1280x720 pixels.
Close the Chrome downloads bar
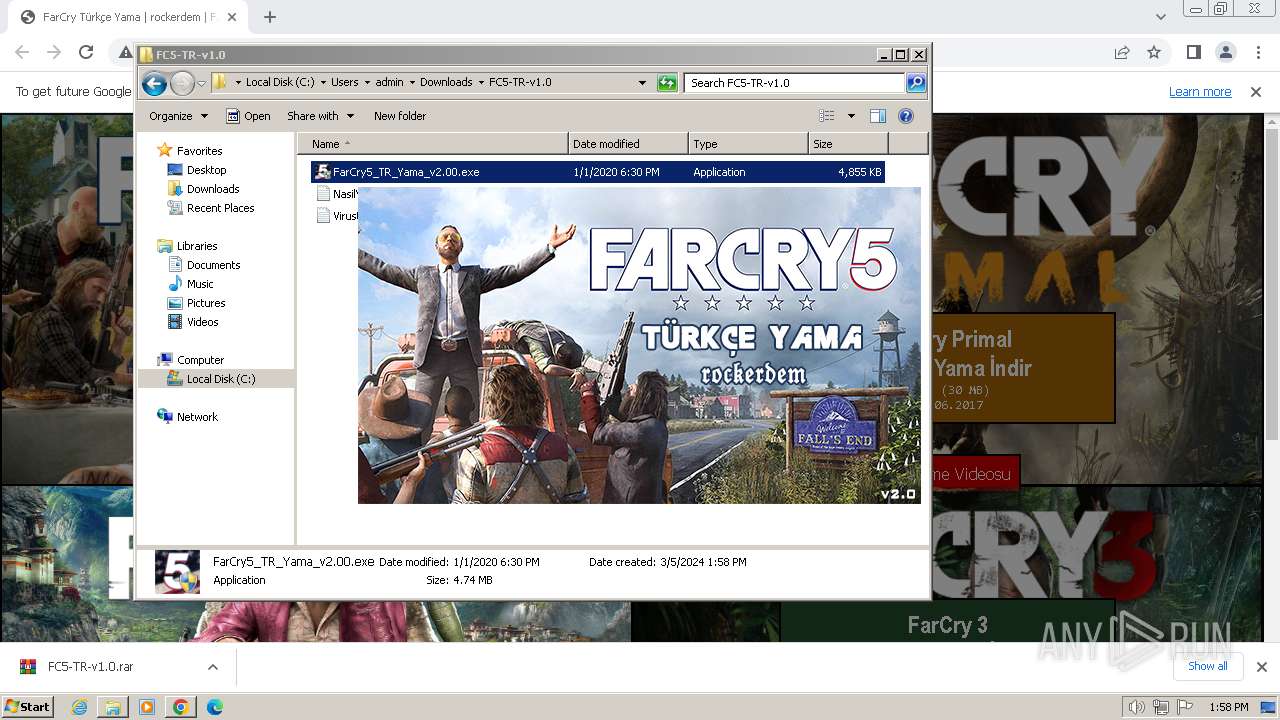[x=1262, y=667]
